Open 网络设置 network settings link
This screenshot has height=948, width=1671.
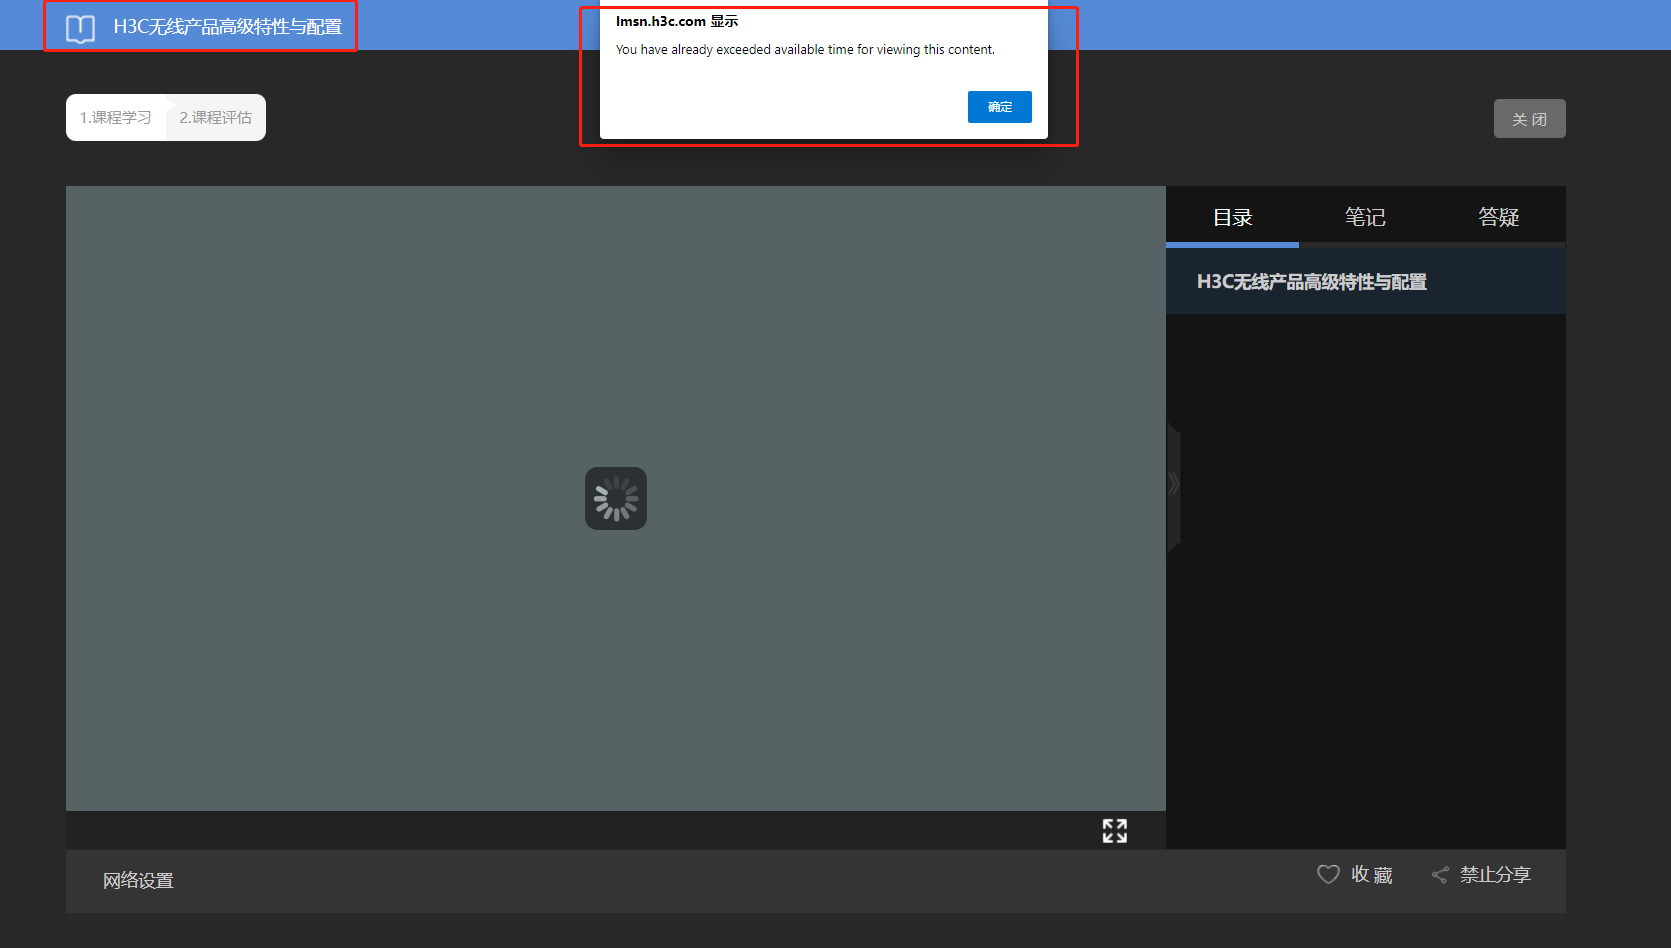(x=138, y=881)
